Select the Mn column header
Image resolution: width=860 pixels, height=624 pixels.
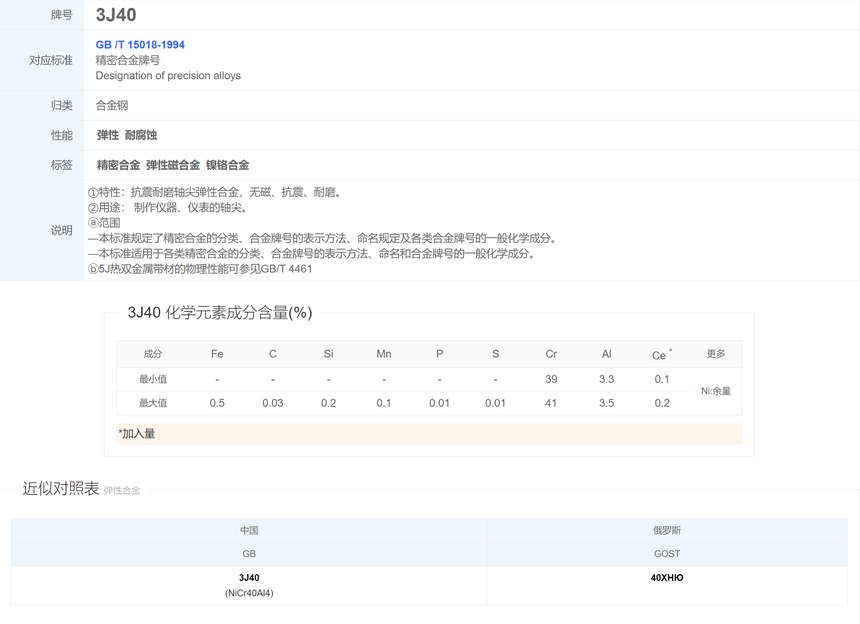point(384,354)
